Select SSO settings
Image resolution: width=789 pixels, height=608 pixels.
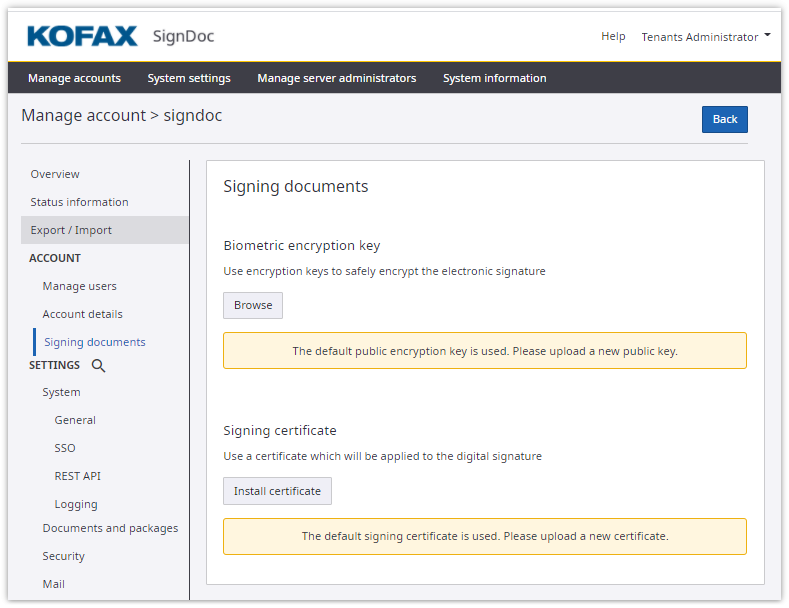(65, 448)
